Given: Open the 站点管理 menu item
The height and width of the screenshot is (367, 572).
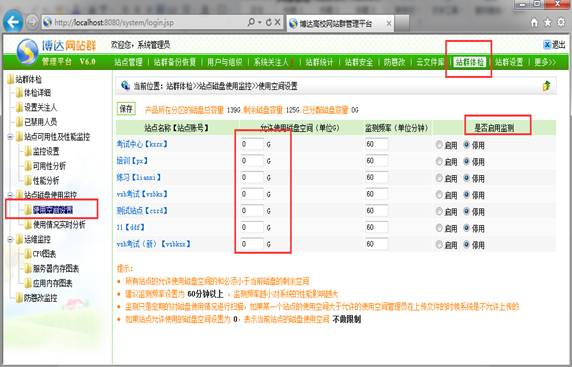Looking at the screenshot, I should pos(128,62).
